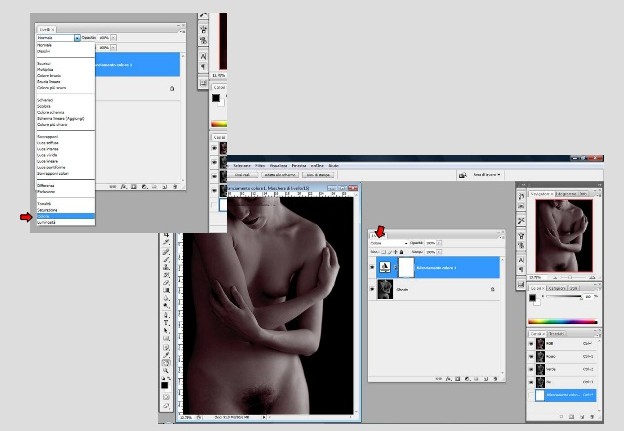
Task: Click the Sfondo layer lock icon
Action: pyautogui.click(x=491, y=290)
